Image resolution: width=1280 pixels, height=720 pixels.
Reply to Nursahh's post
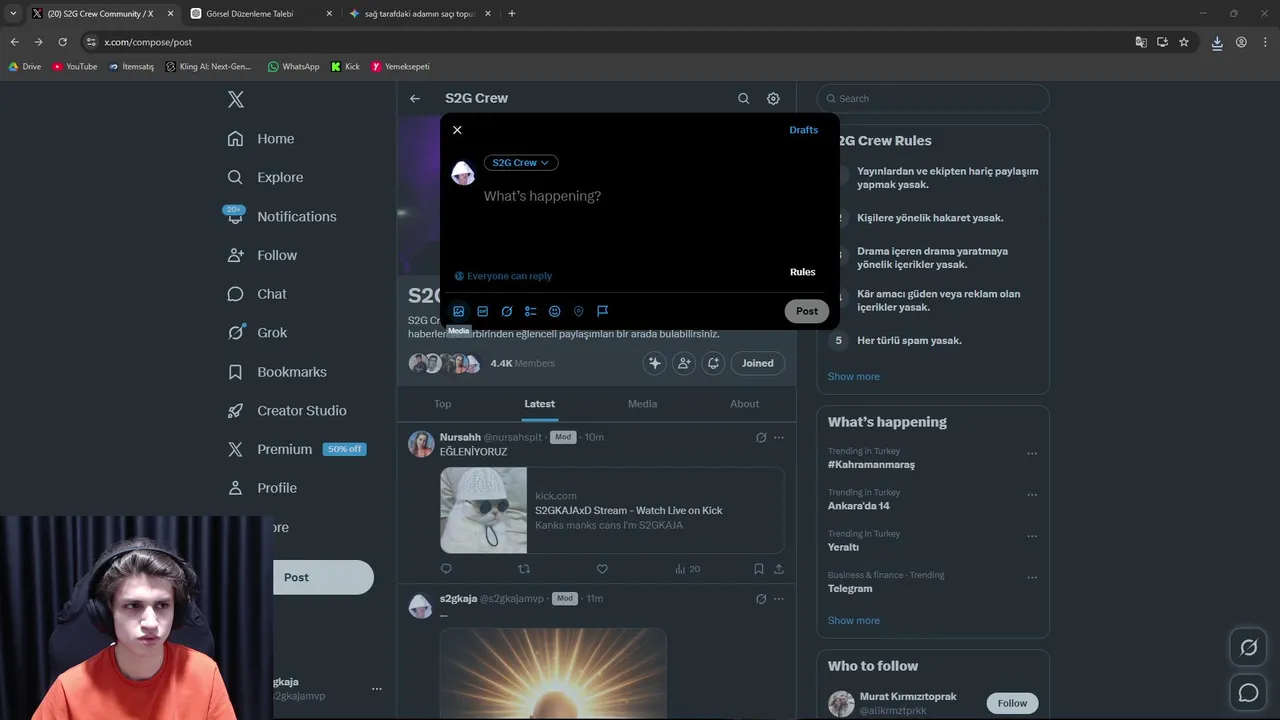[x=446, y=569]
